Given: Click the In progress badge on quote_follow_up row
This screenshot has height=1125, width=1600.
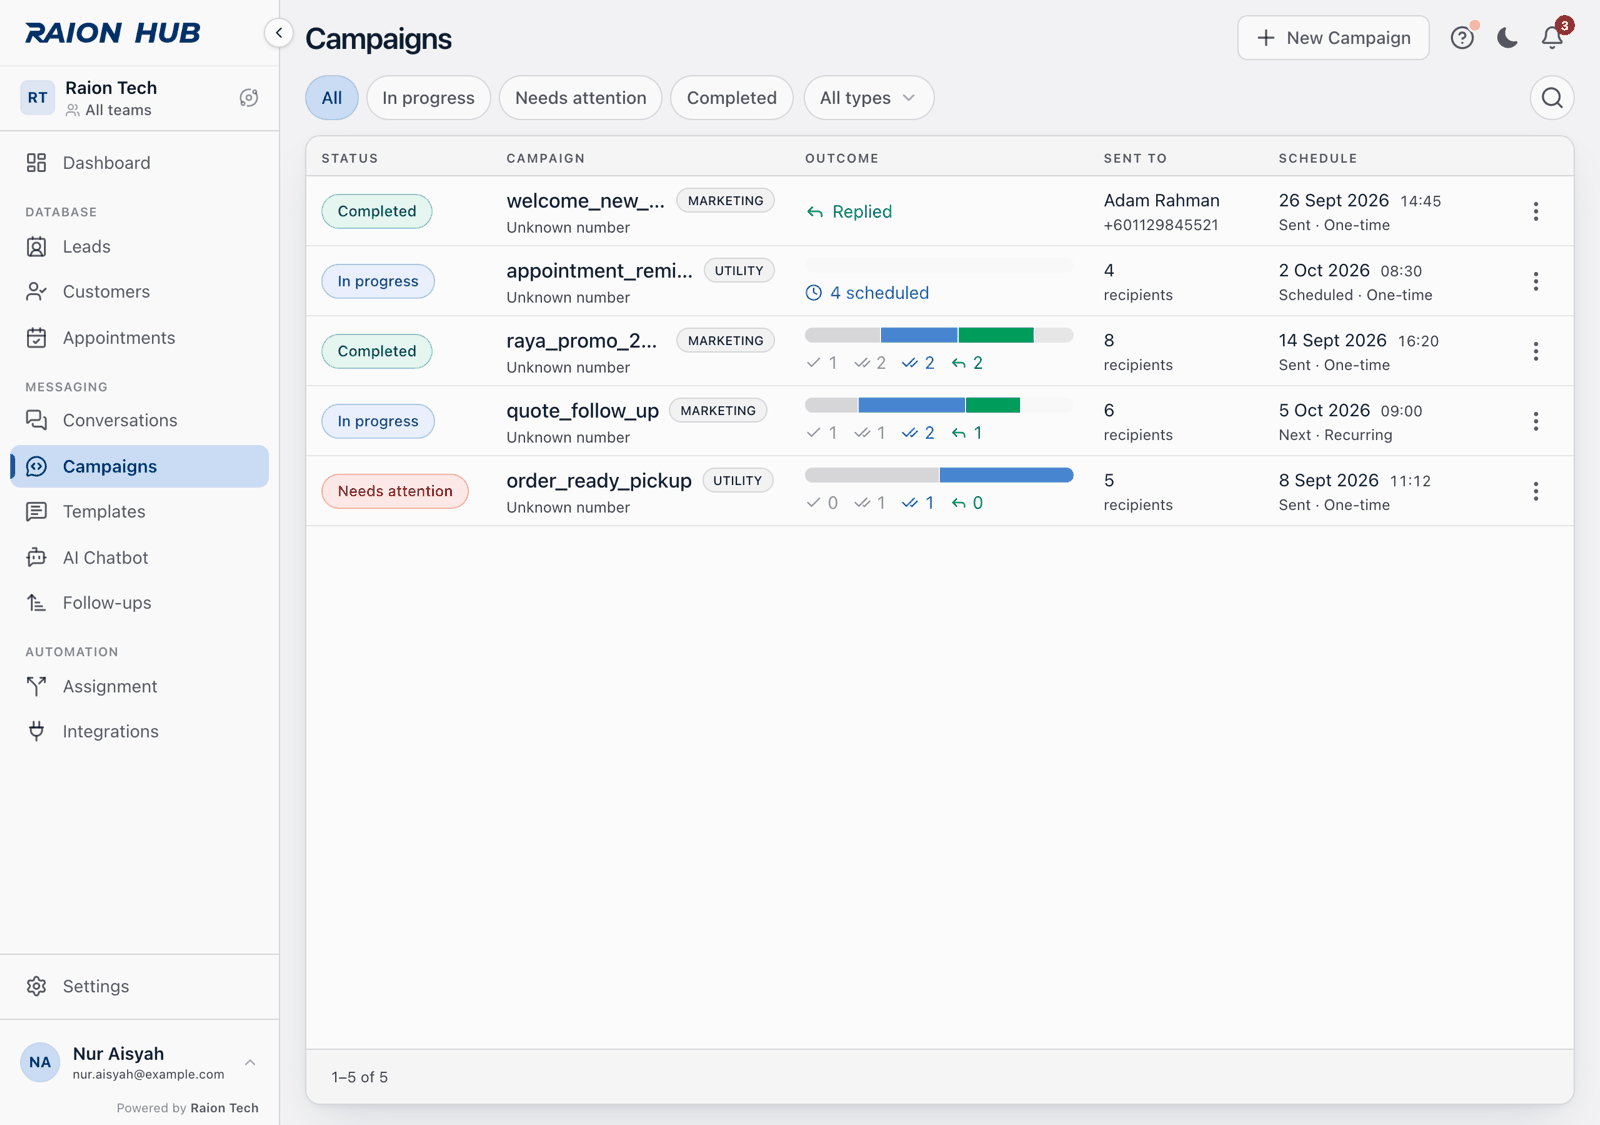Looking at the screenshot, I should click(x=378, y=421).
